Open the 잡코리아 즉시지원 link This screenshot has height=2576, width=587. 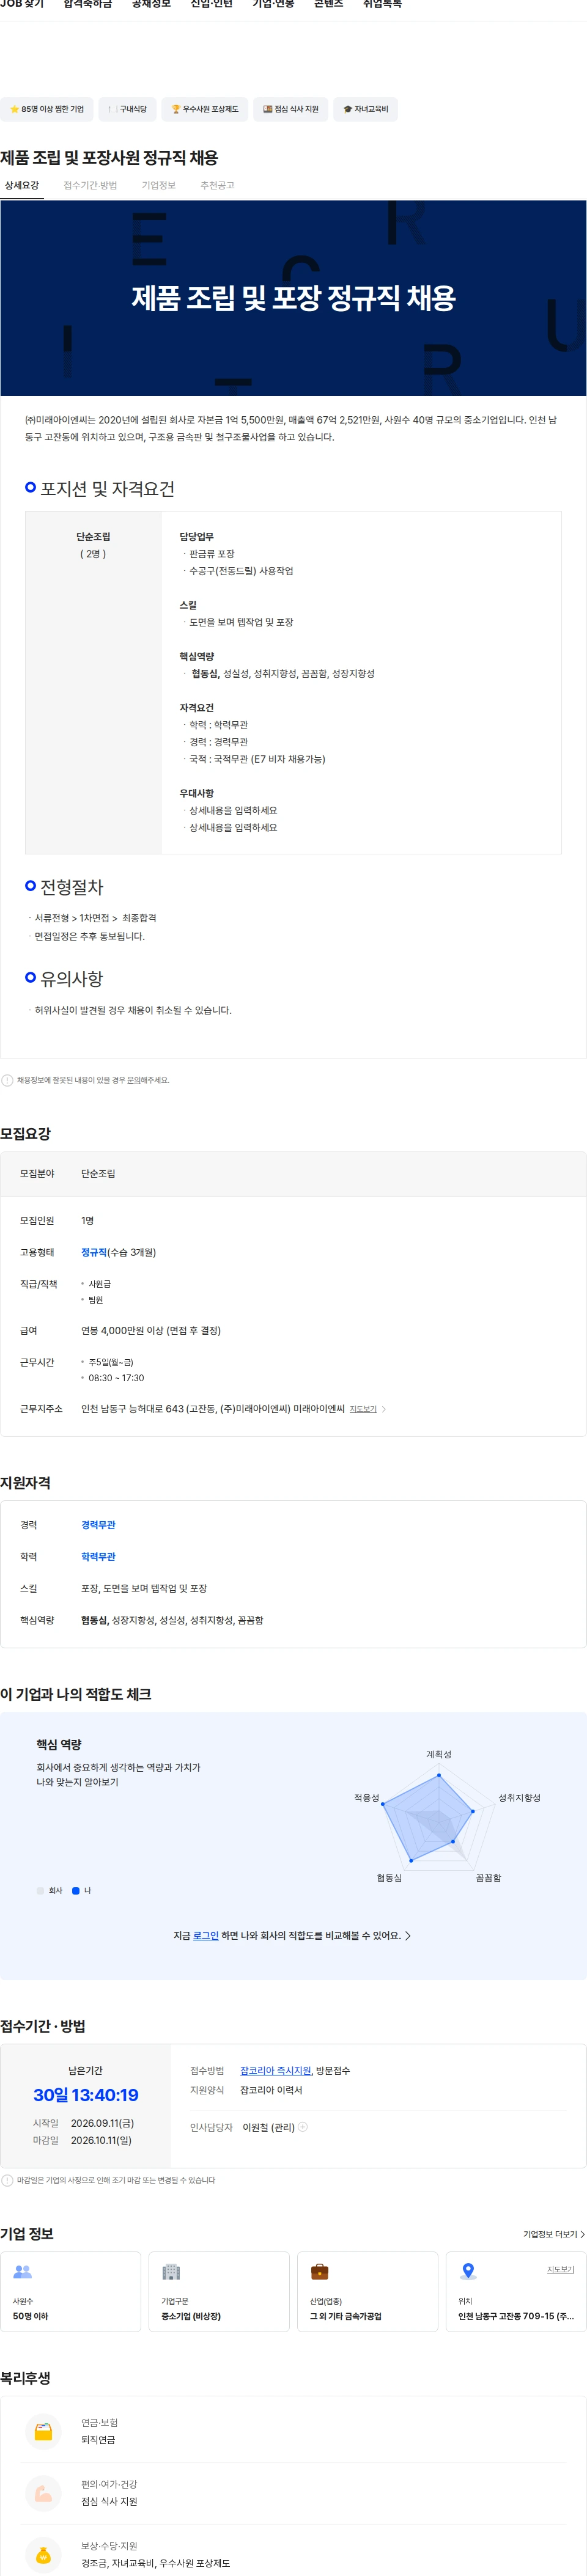click(276, 2070)
